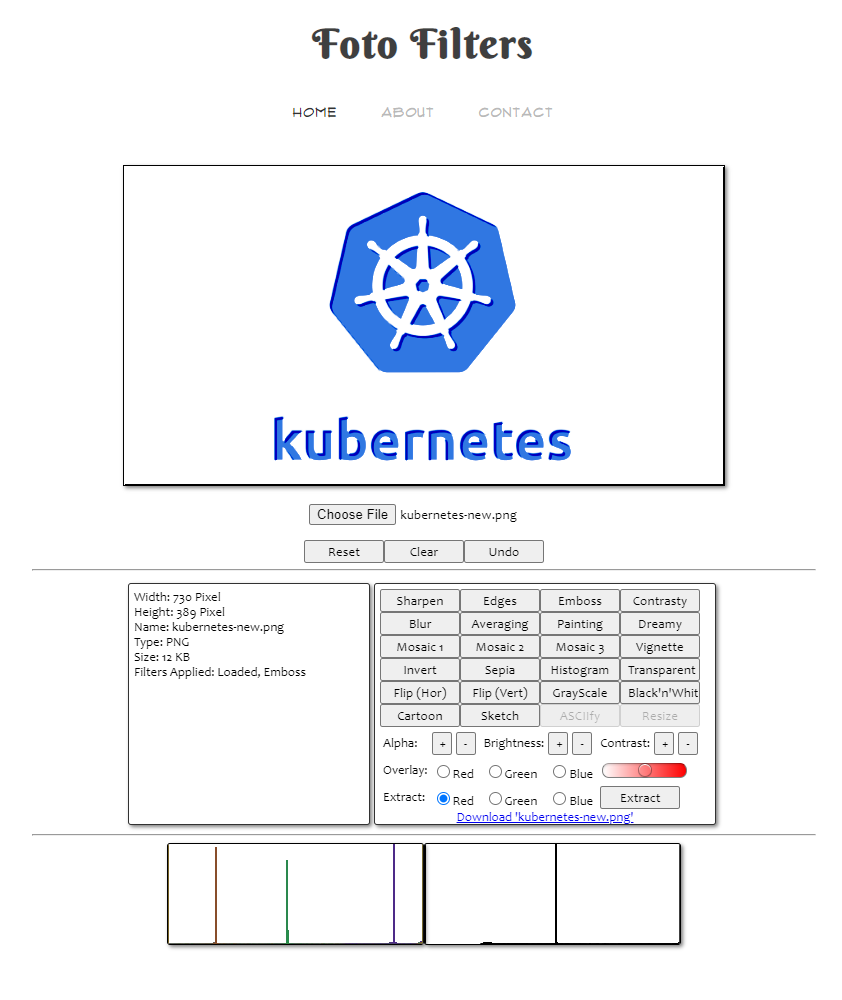
Task: Decrease Contrast with the minus stepper
Action: click(x=687, y=743)
